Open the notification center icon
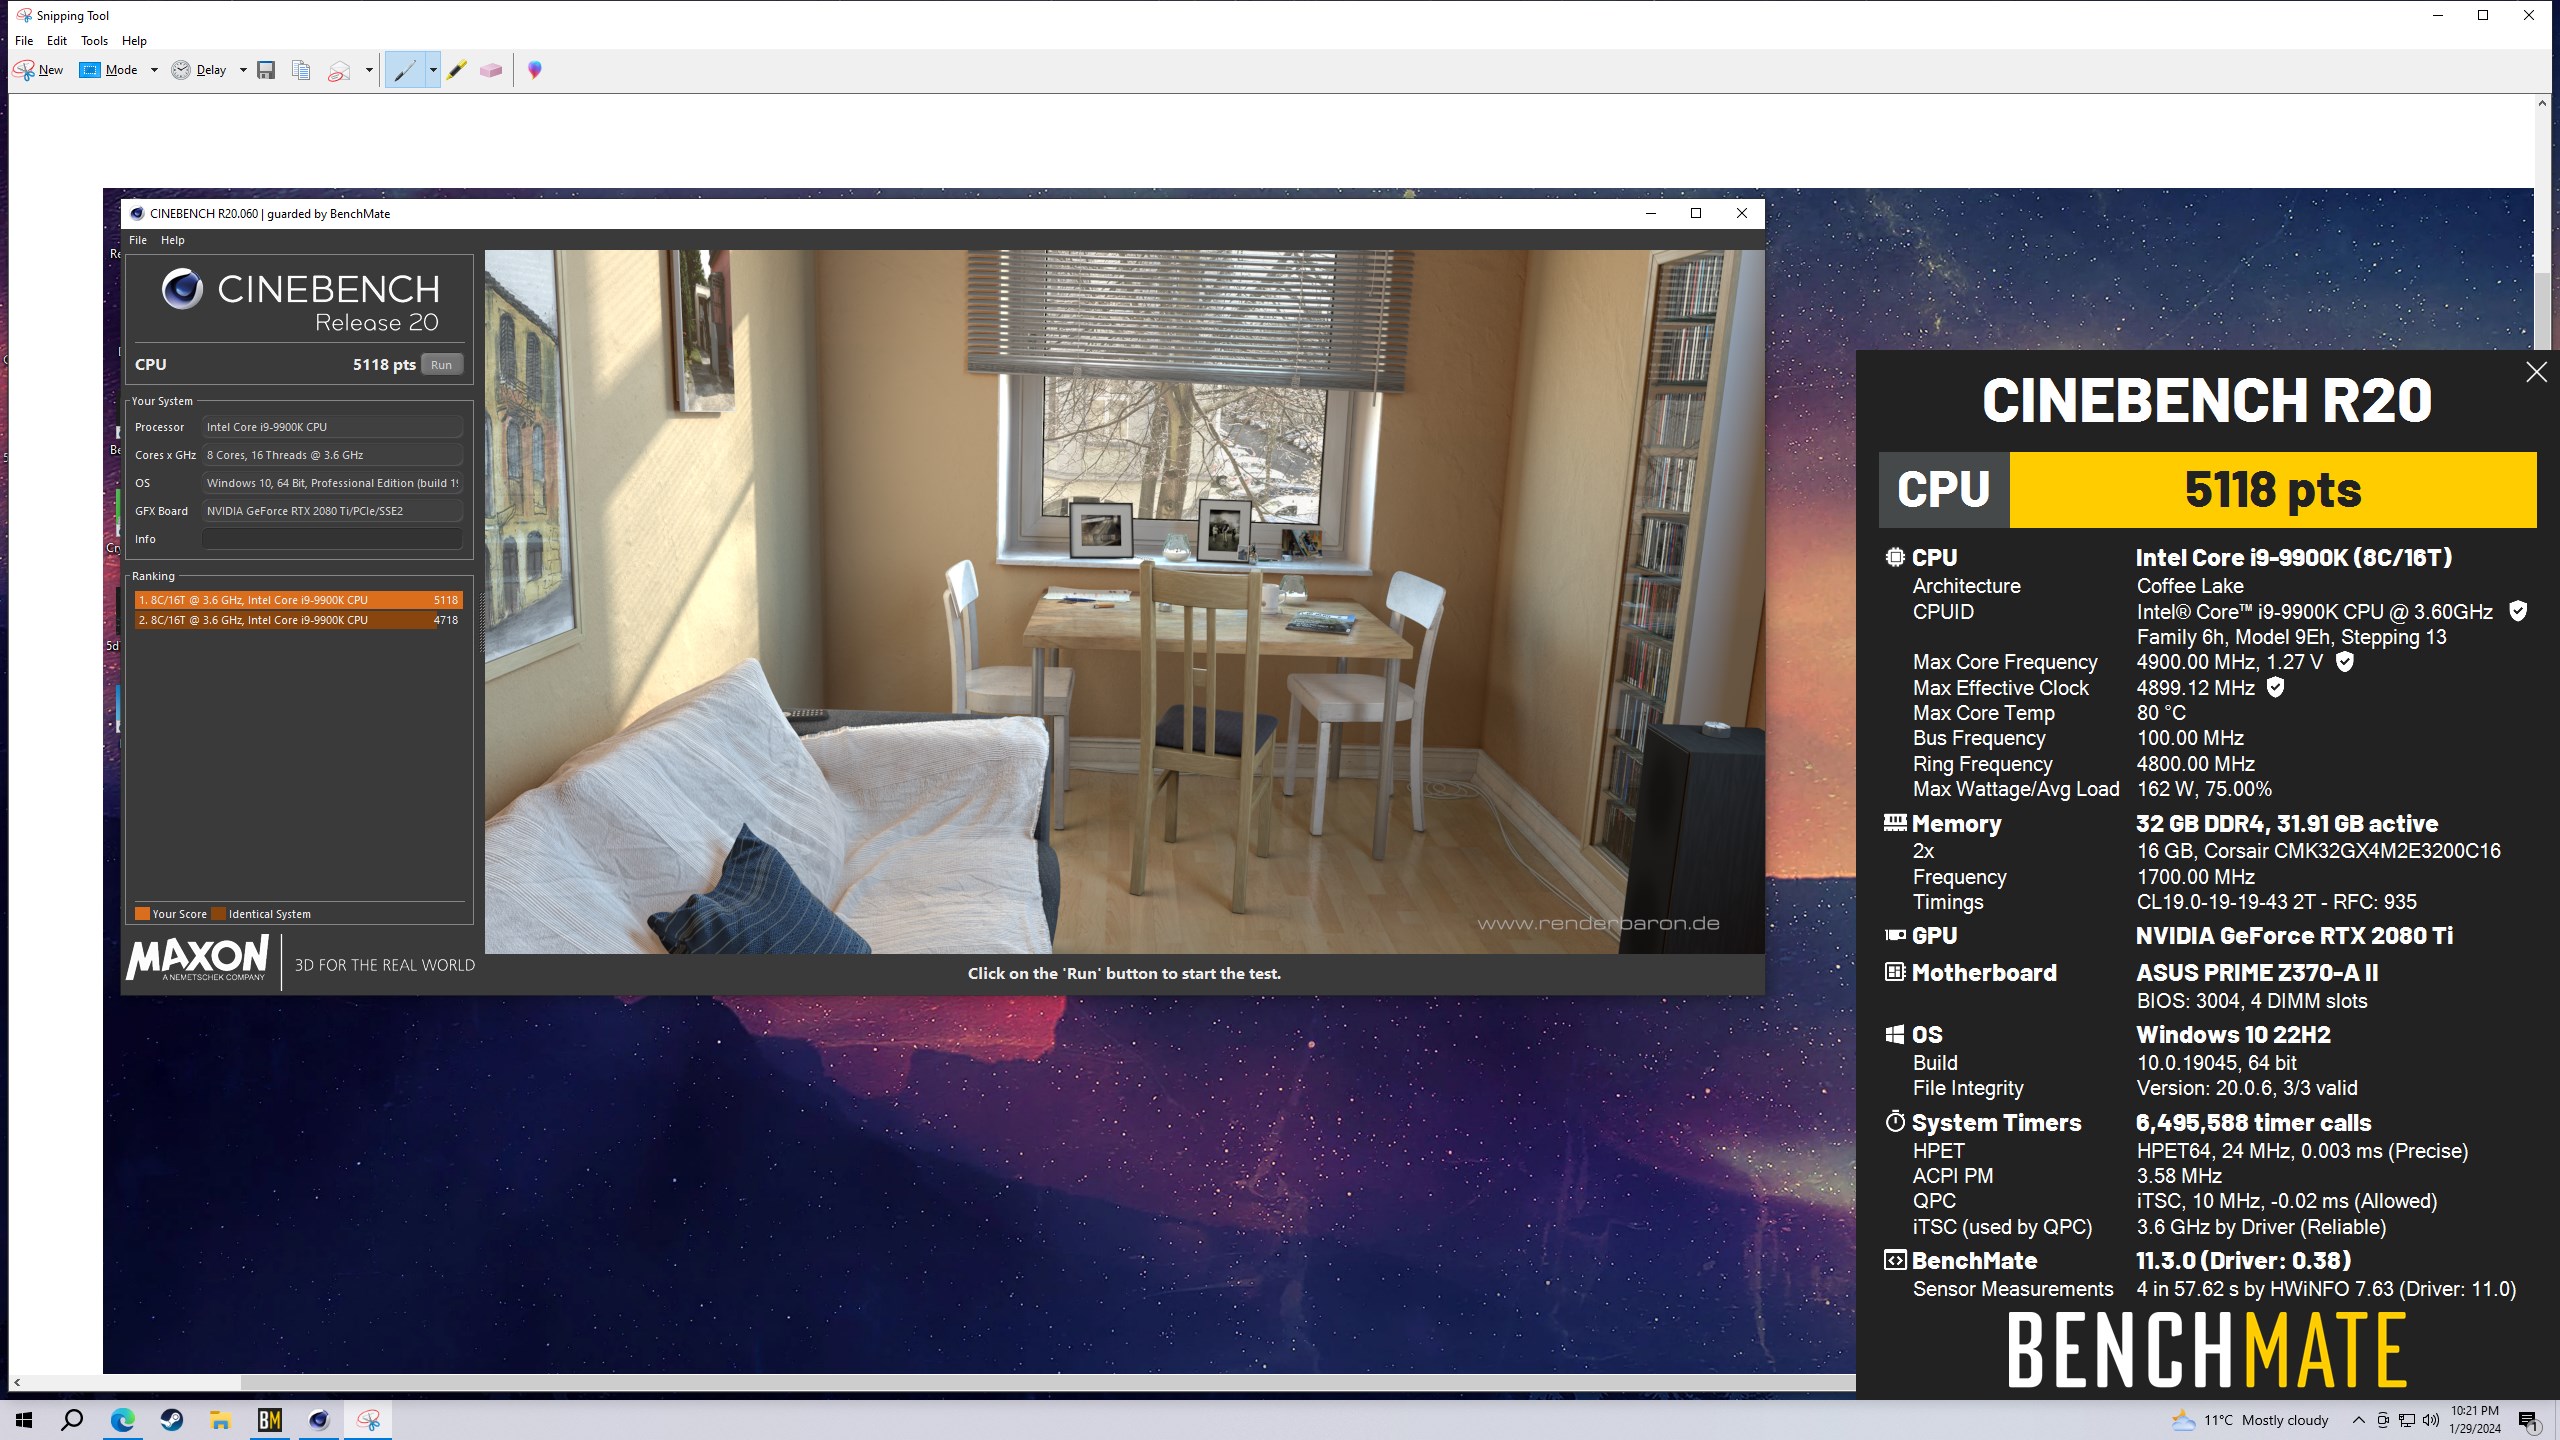 click(2528, 1420)
